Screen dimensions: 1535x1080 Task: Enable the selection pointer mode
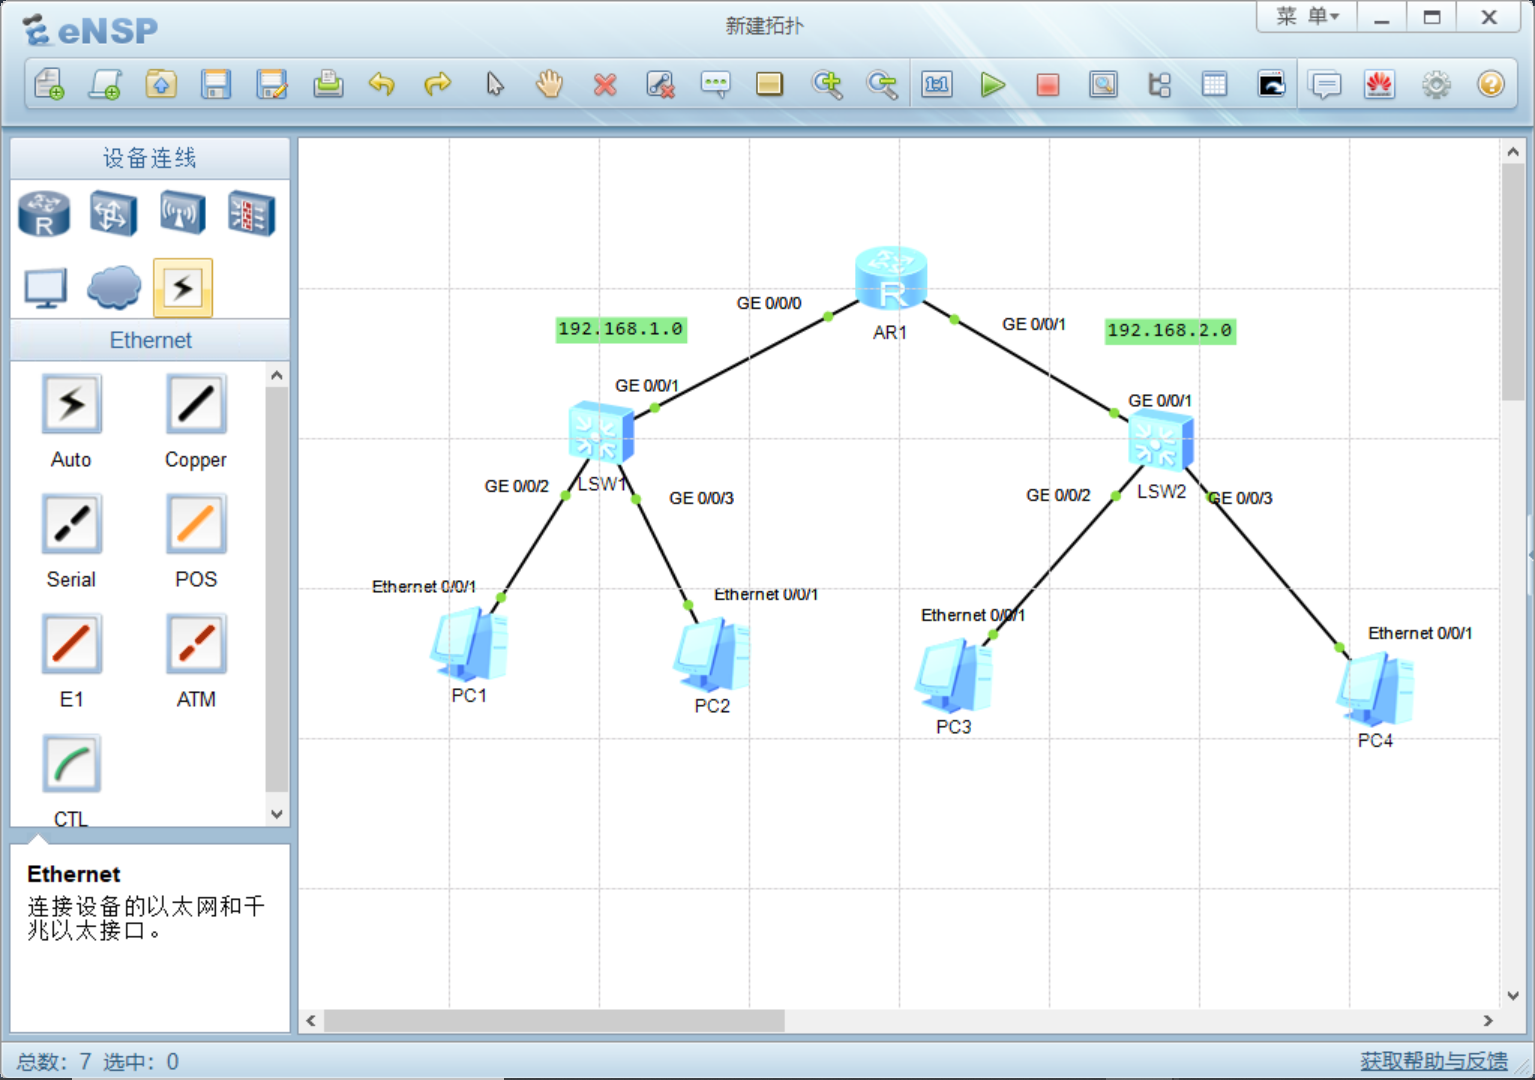(x=494, y=85)
